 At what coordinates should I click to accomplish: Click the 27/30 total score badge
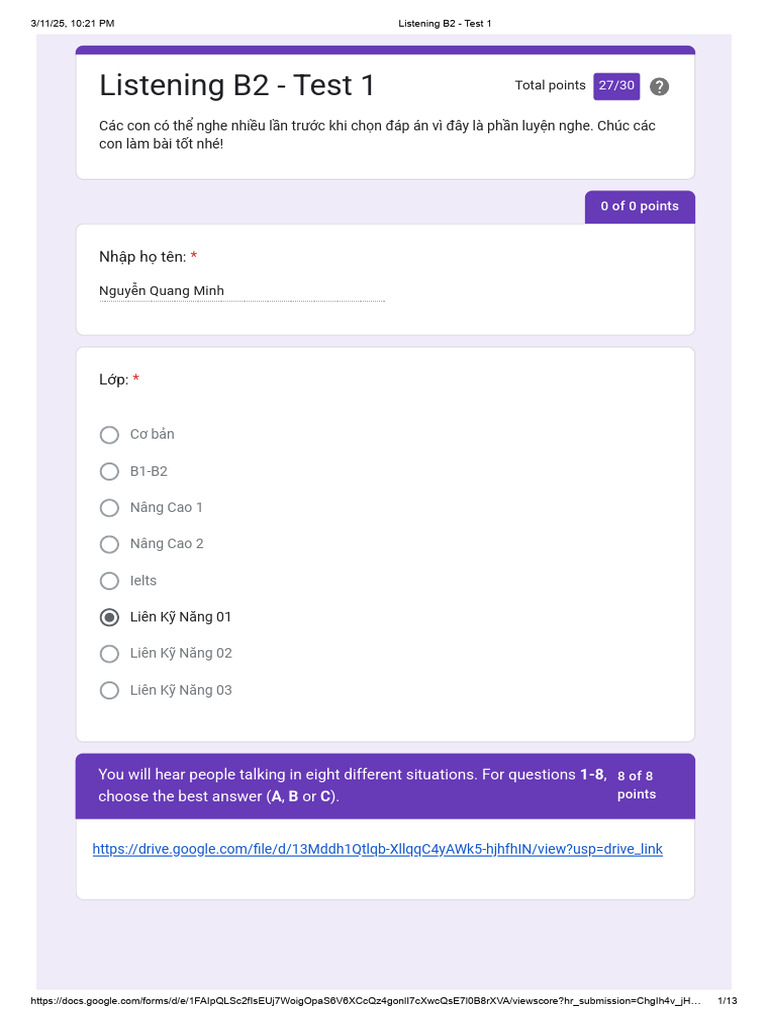click(616, 86)
